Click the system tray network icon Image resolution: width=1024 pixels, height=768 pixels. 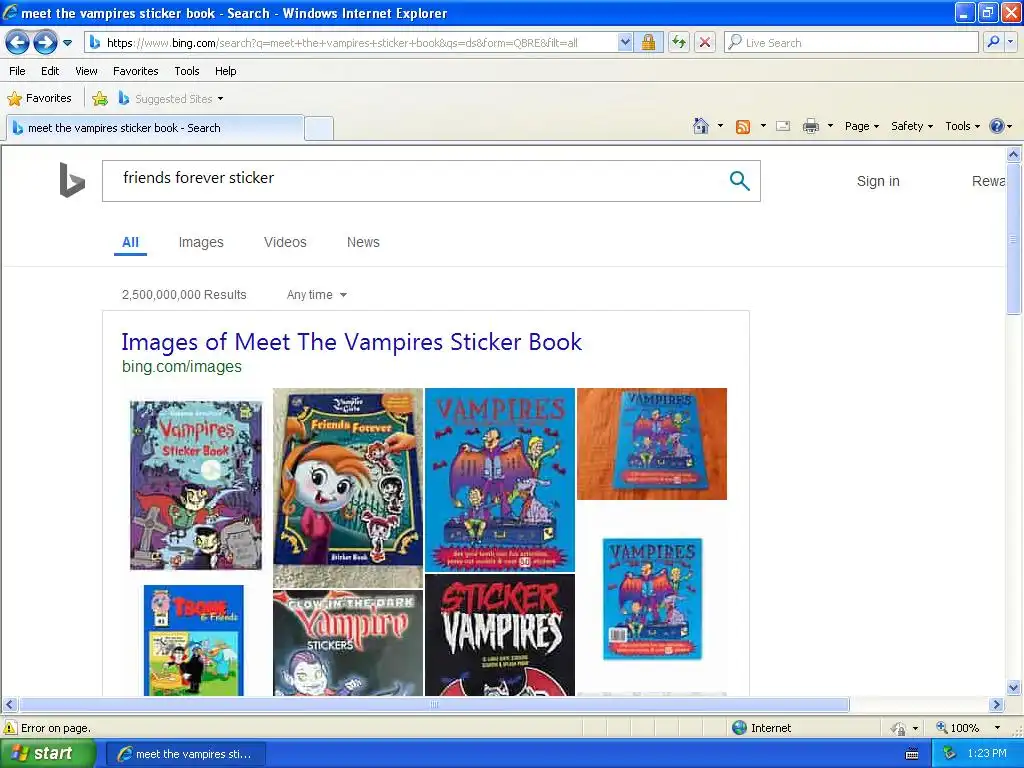950,754
